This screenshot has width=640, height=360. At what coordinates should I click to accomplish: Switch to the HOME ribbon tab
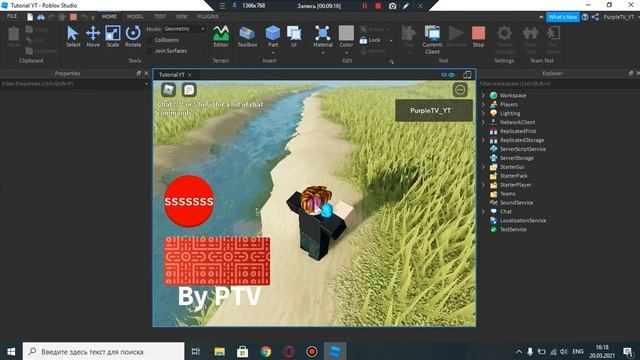109,16
